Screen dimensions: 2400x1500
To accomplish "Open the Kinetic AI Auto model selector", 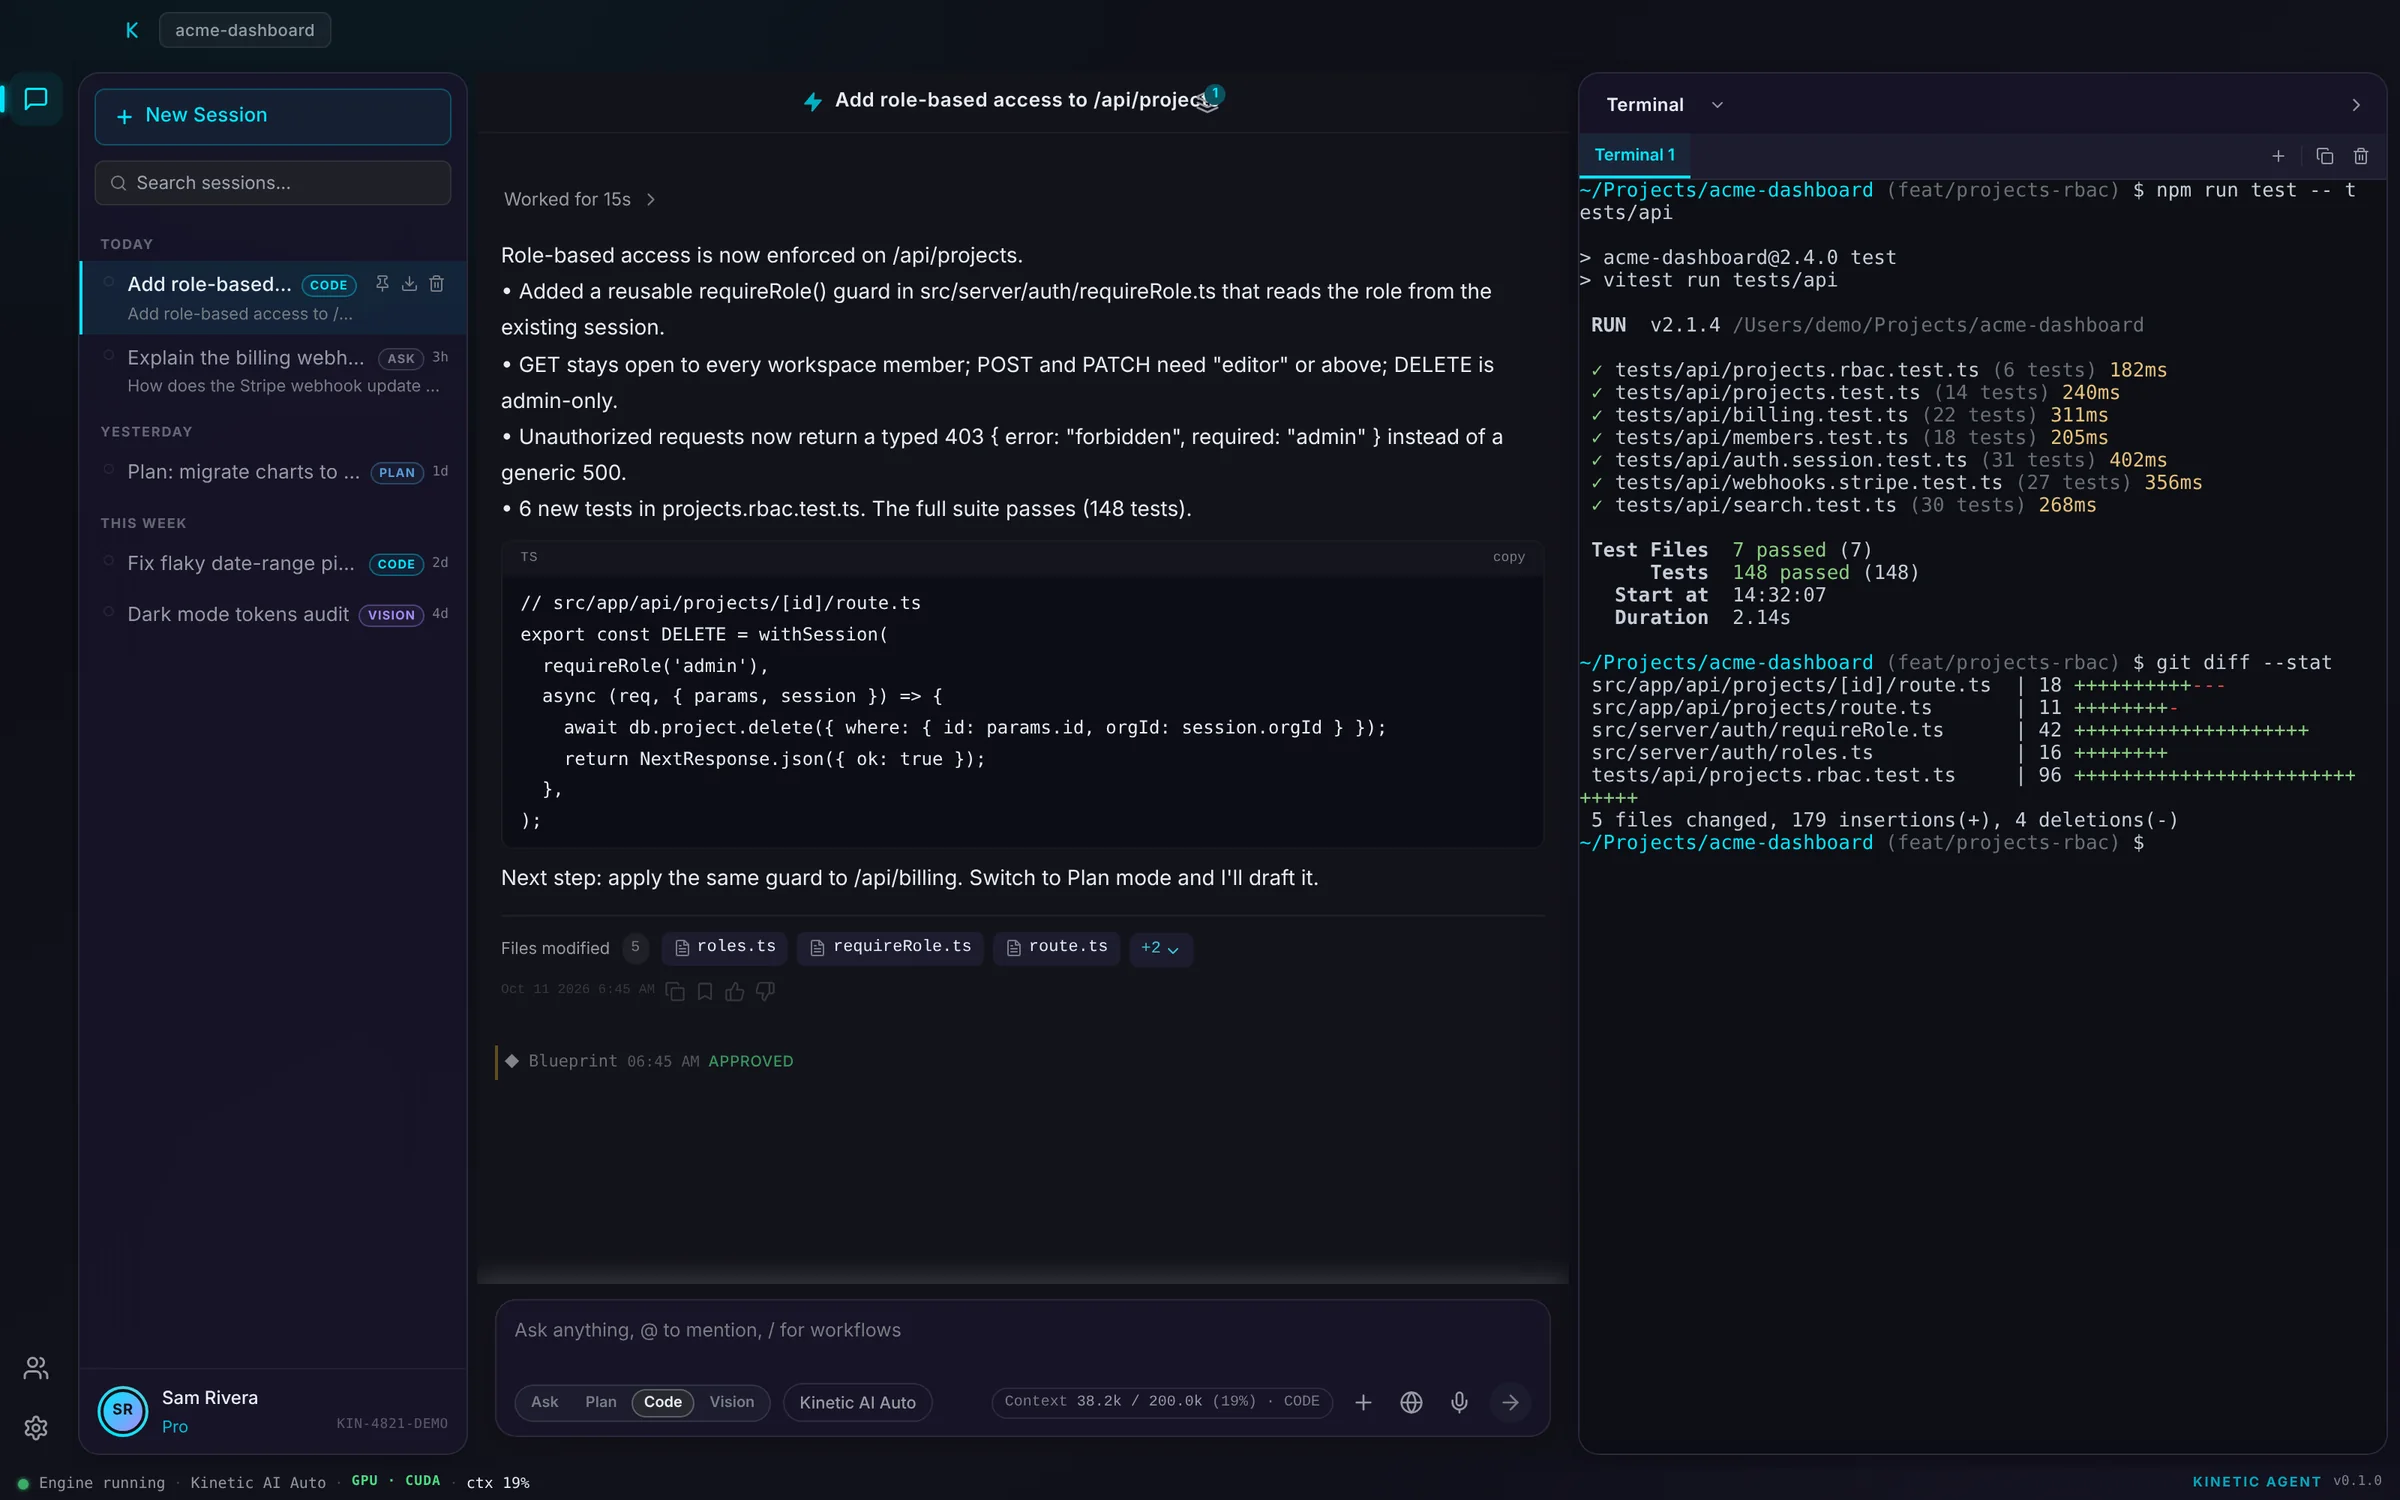I will tap(857, 1402).
